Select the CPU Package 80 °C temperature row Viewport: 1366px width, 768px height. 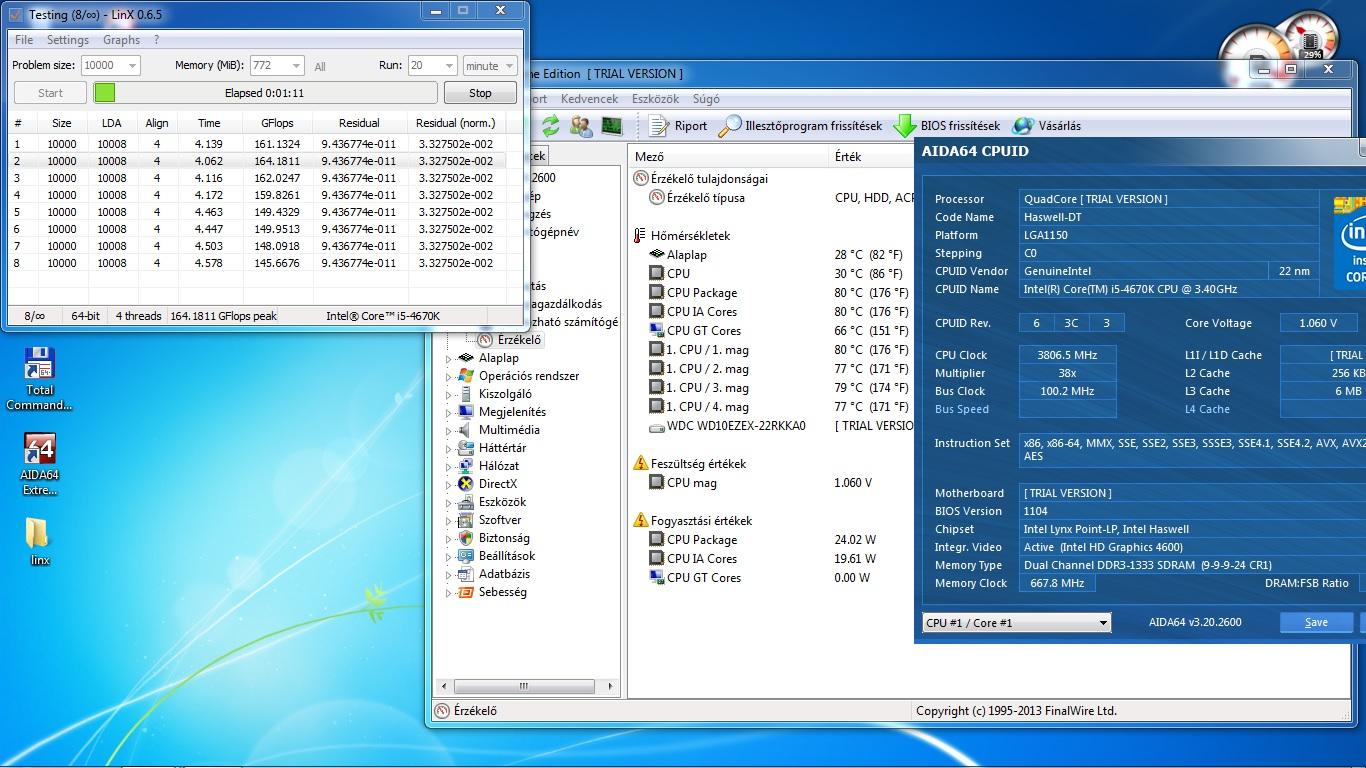pos(772,293)
